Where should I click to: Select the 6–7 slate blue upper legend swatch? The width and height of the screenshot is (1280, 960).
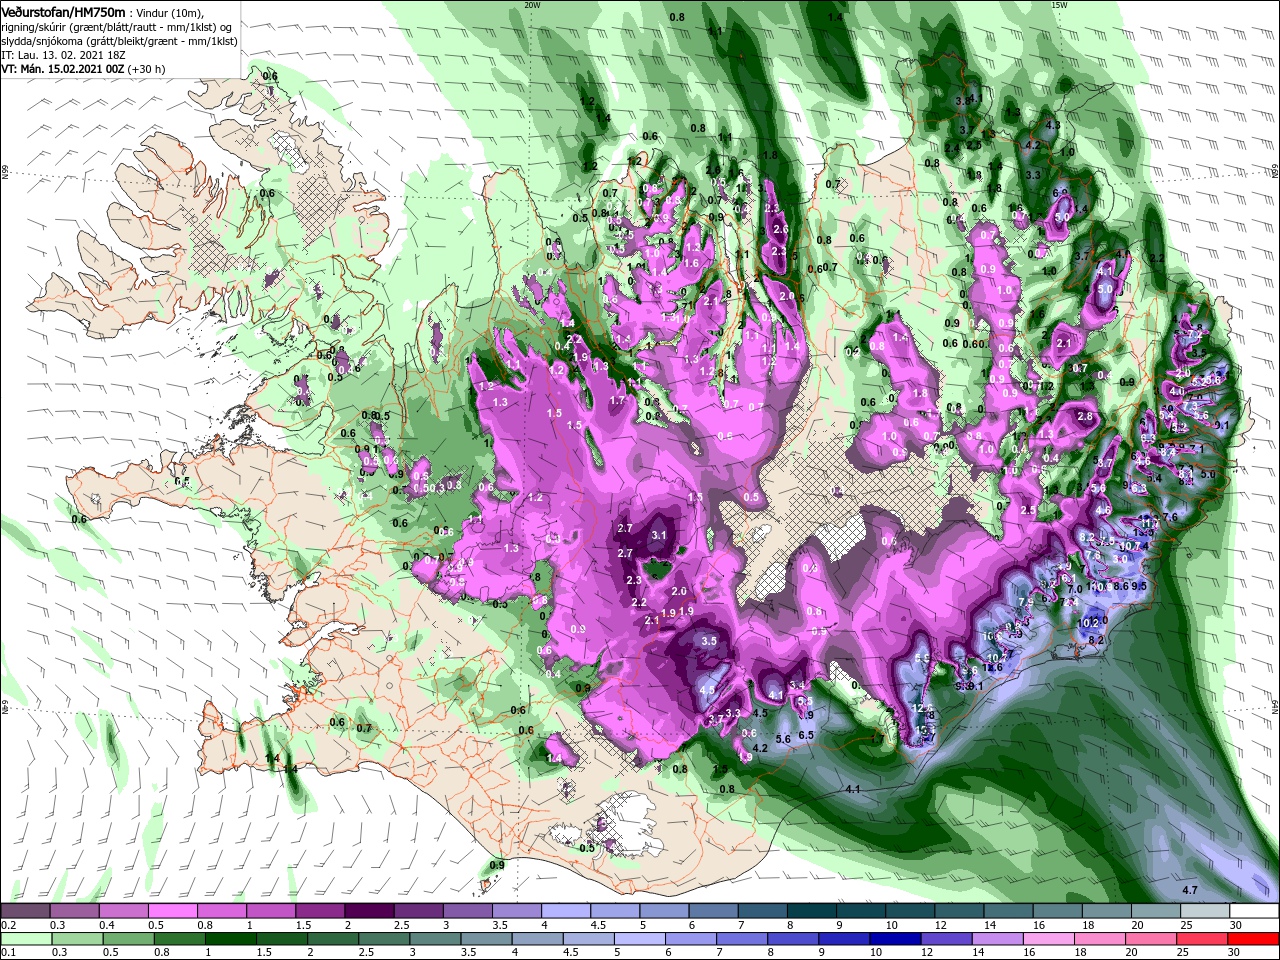(x=712, y=910)
